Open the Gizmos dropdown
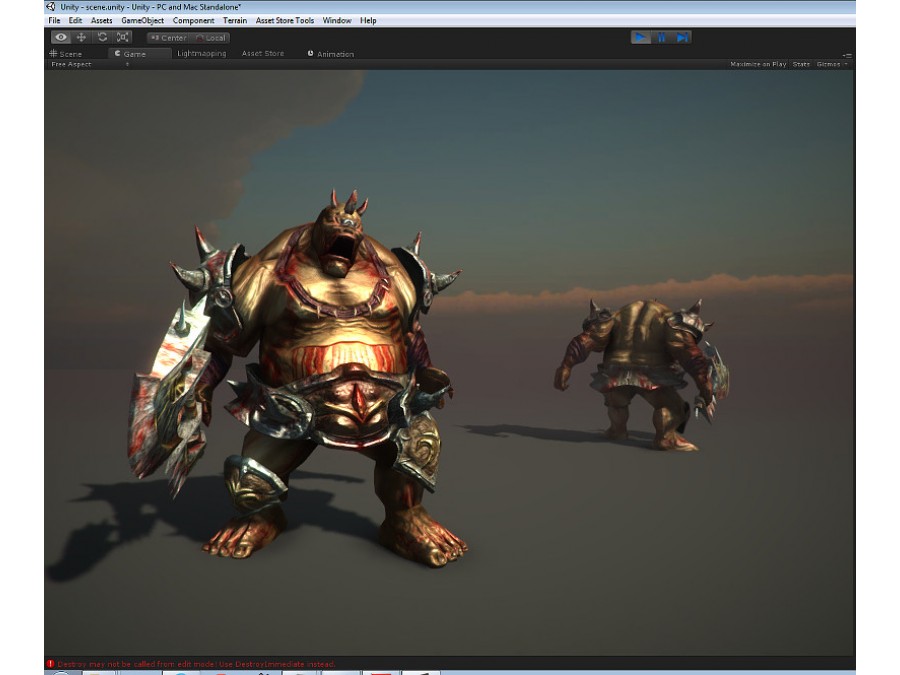Viewport: 900px width, 675px height. coord(831,64)
